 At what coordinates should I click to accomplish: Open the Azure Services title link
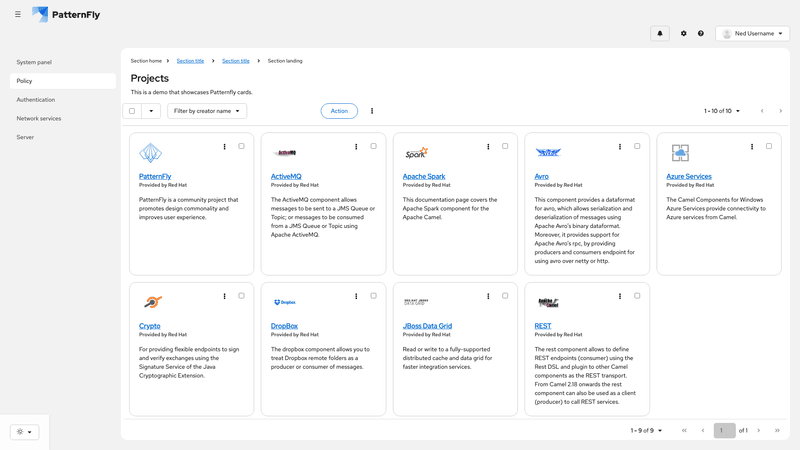689,176
